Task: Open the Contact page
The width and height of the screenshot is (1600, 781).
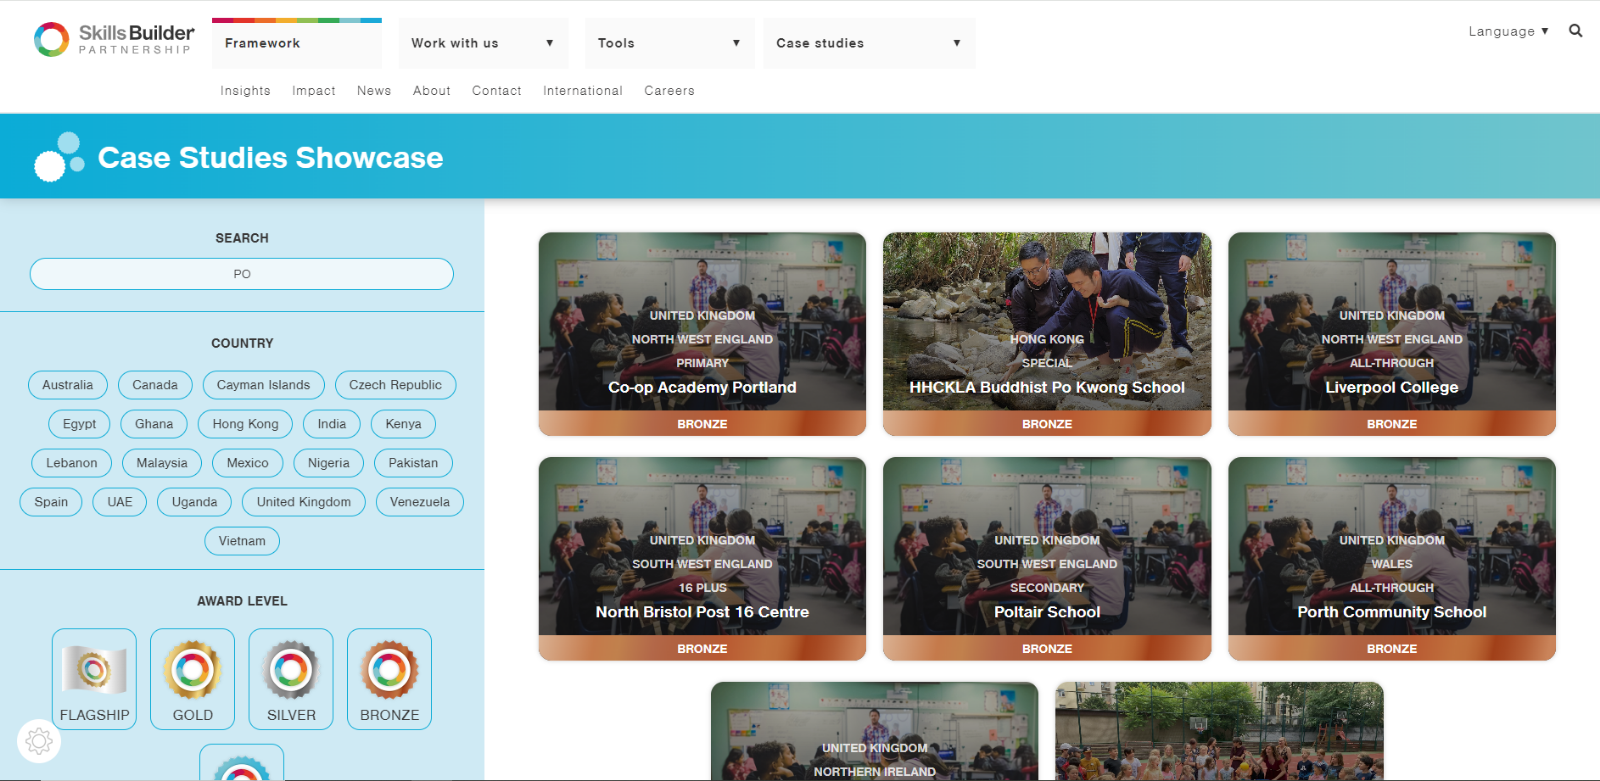Action: tap(497, 90)
